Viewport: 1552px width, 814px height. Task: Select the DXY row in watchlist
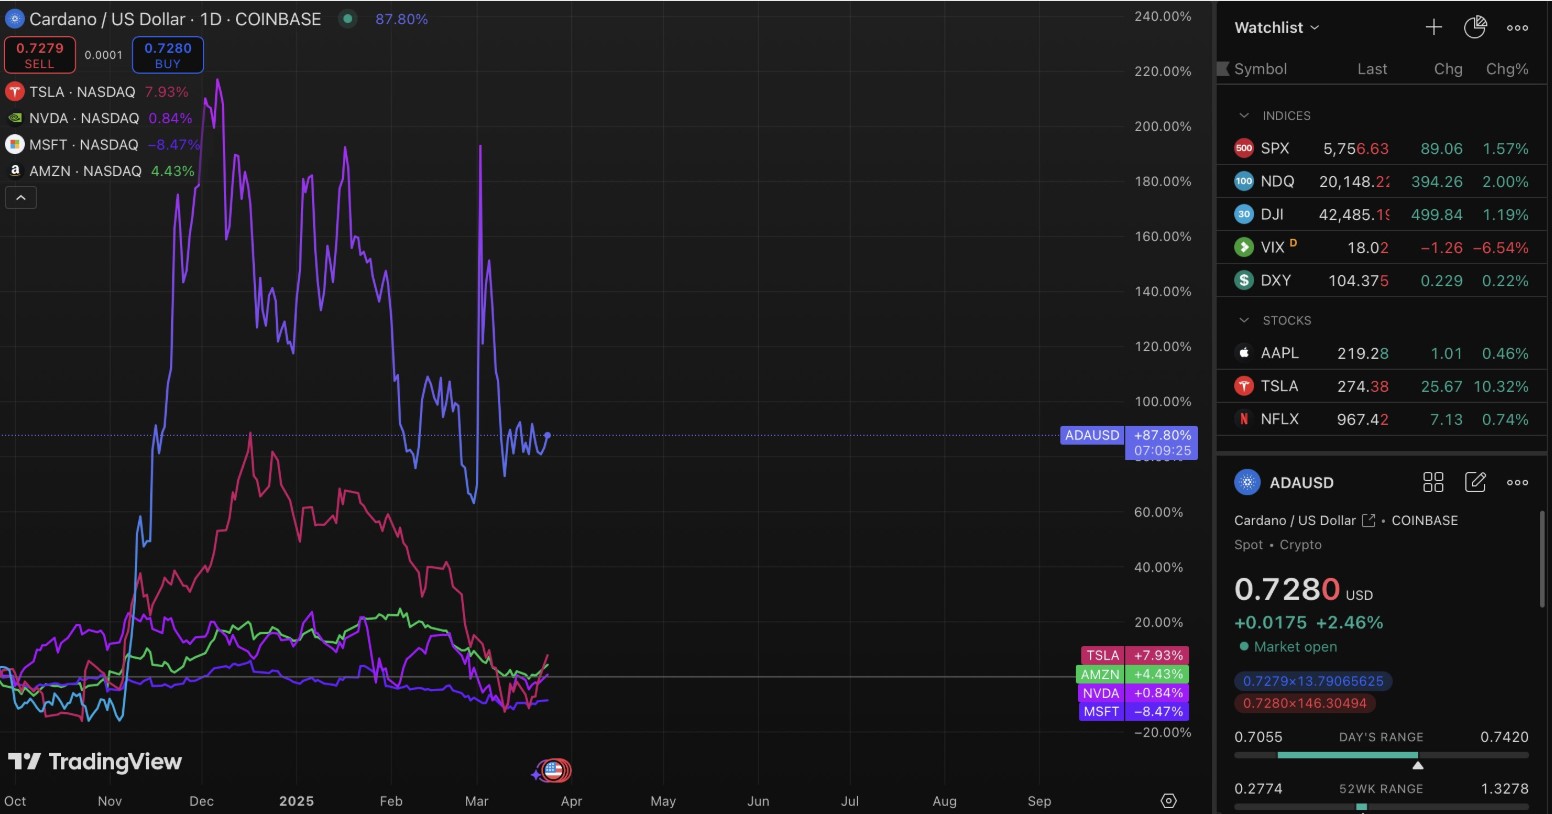[x=1381, y=280]
